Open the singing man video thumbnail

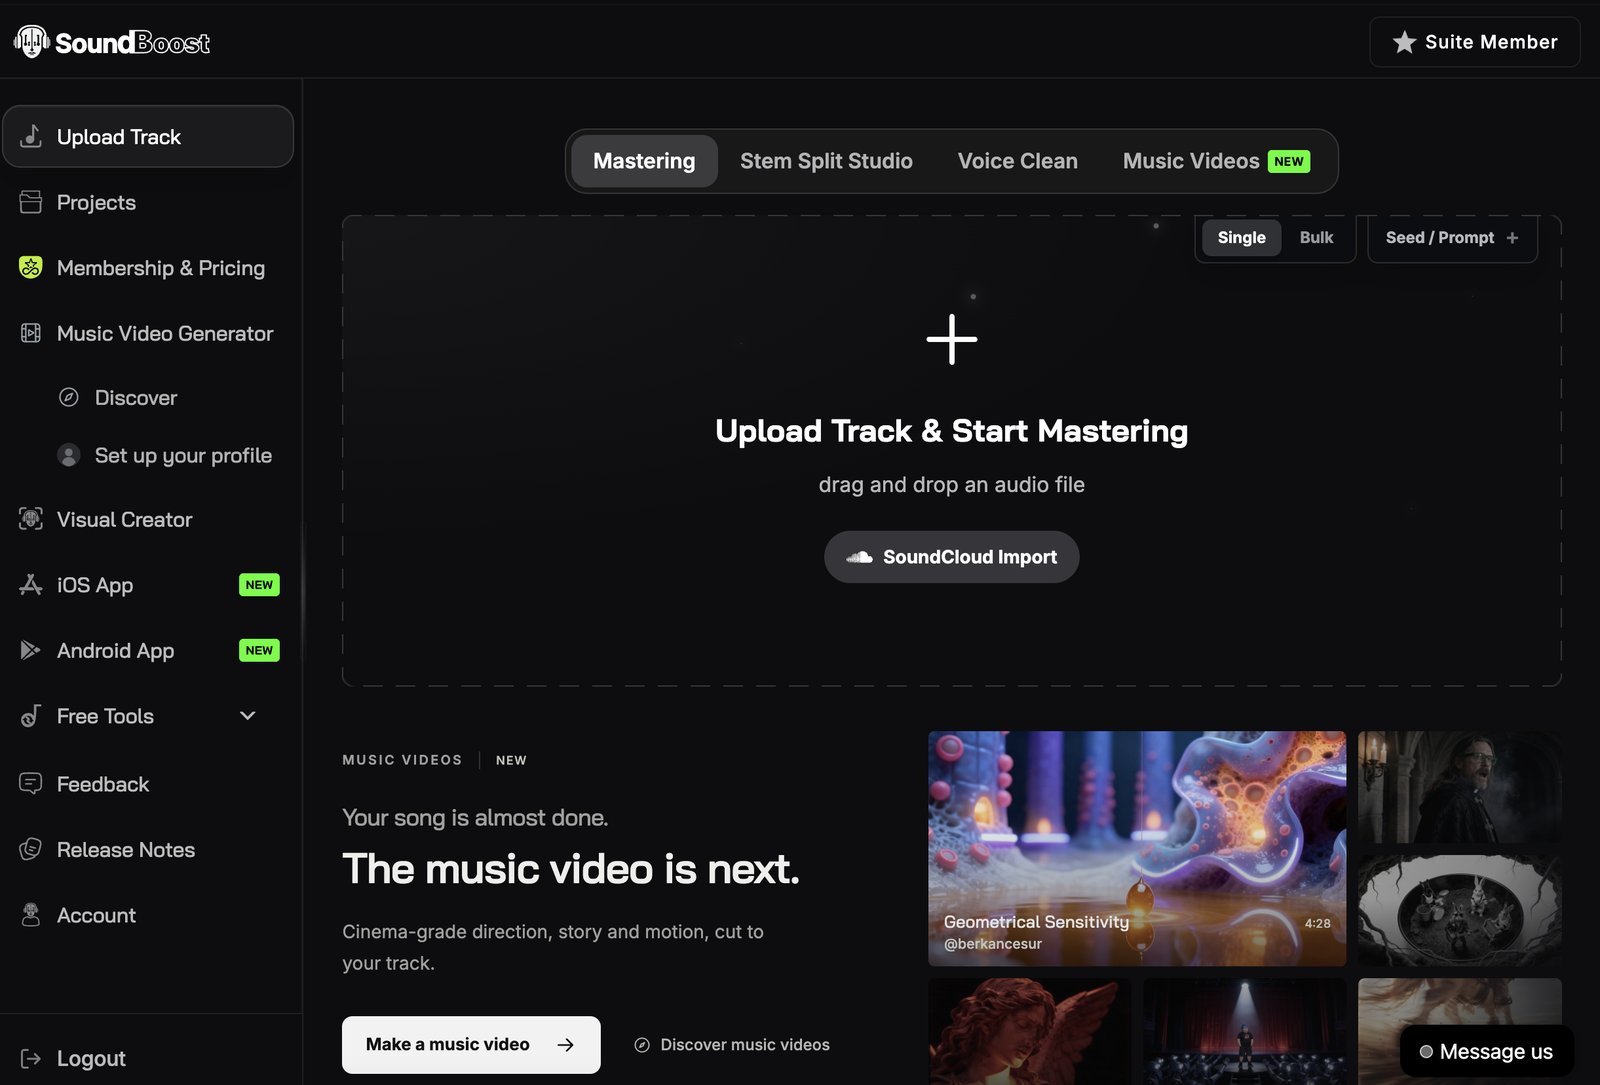[1460, 787]
